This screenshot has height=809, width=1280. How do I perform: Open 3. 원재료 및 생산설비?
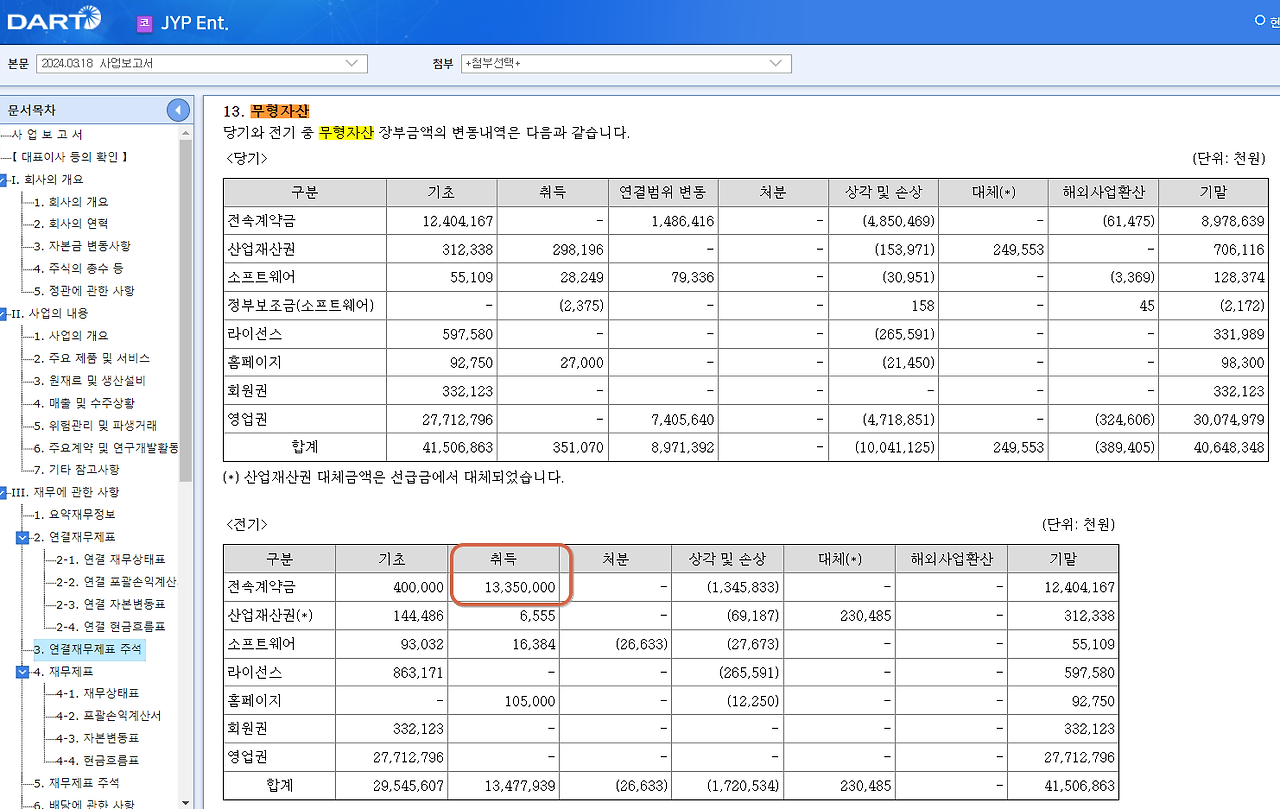(x=90, y=380)
